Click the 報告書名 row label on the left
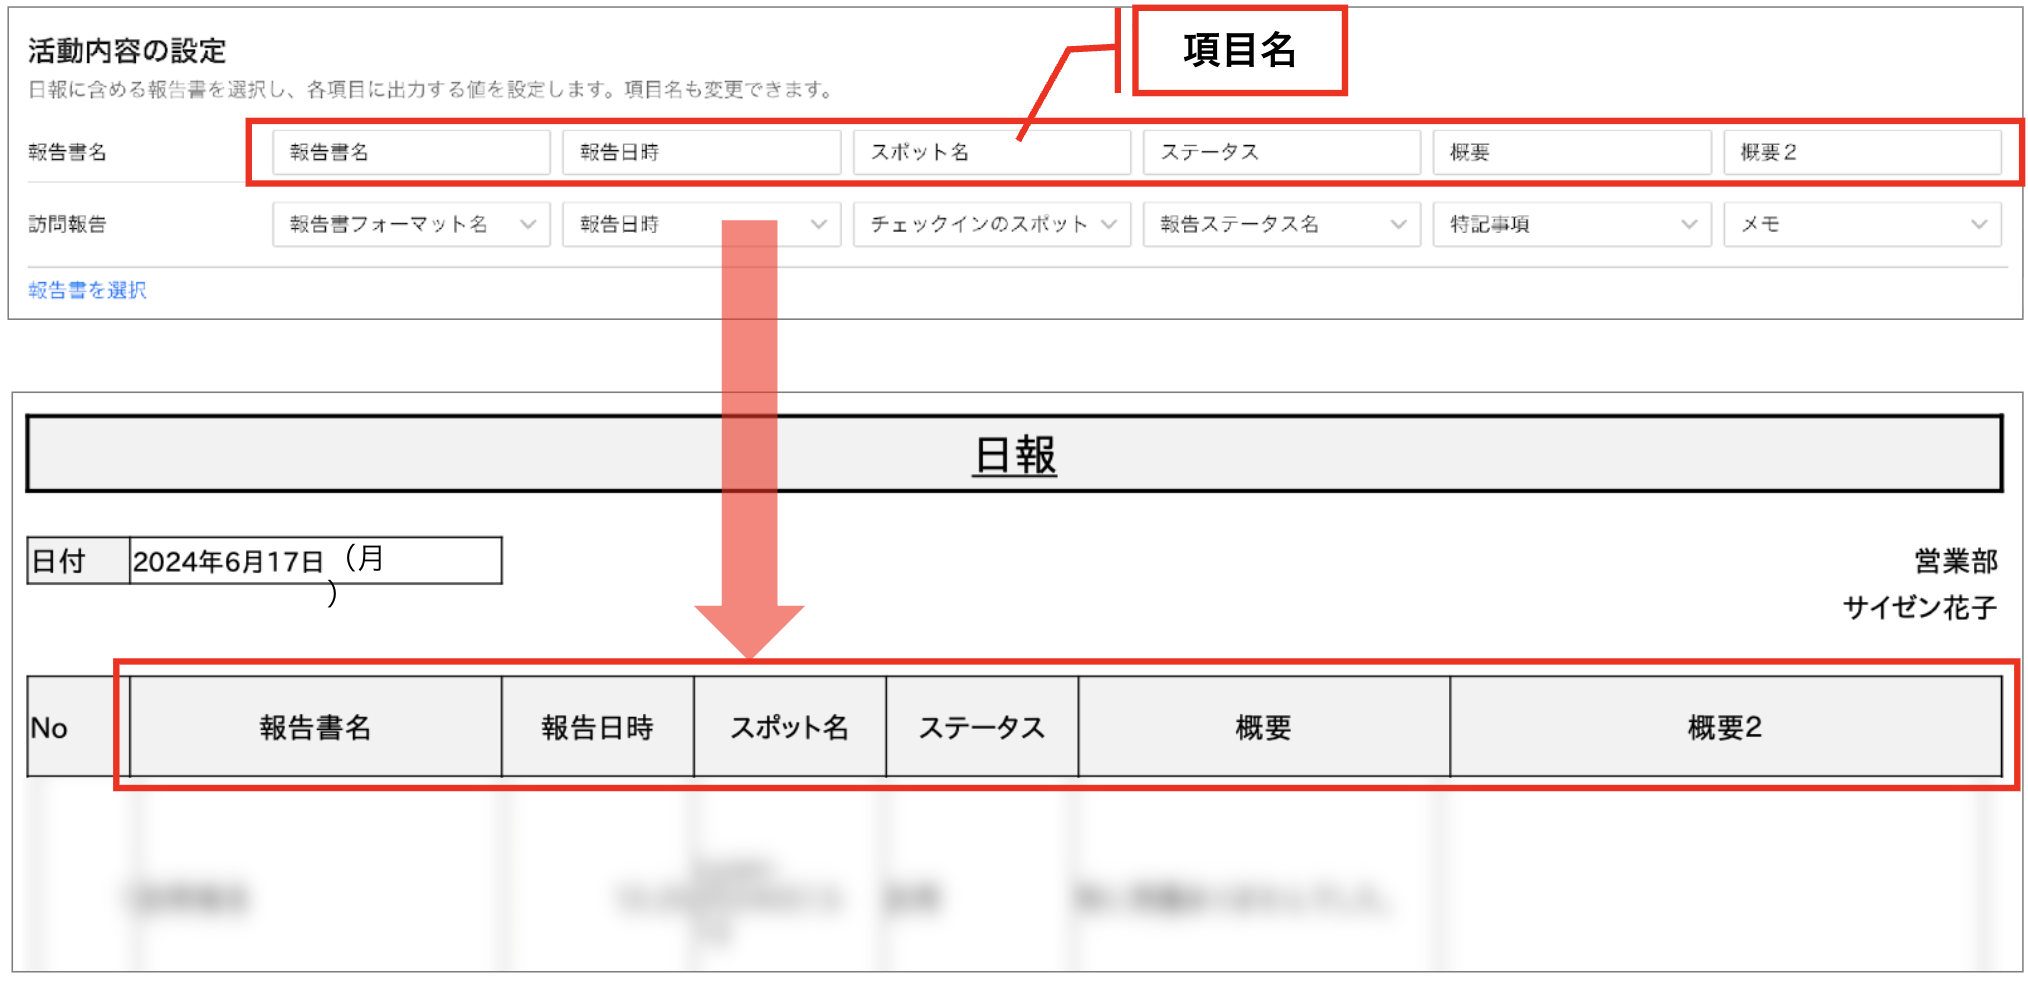This screenshot has width=2028, height=996. pos(67,152)
